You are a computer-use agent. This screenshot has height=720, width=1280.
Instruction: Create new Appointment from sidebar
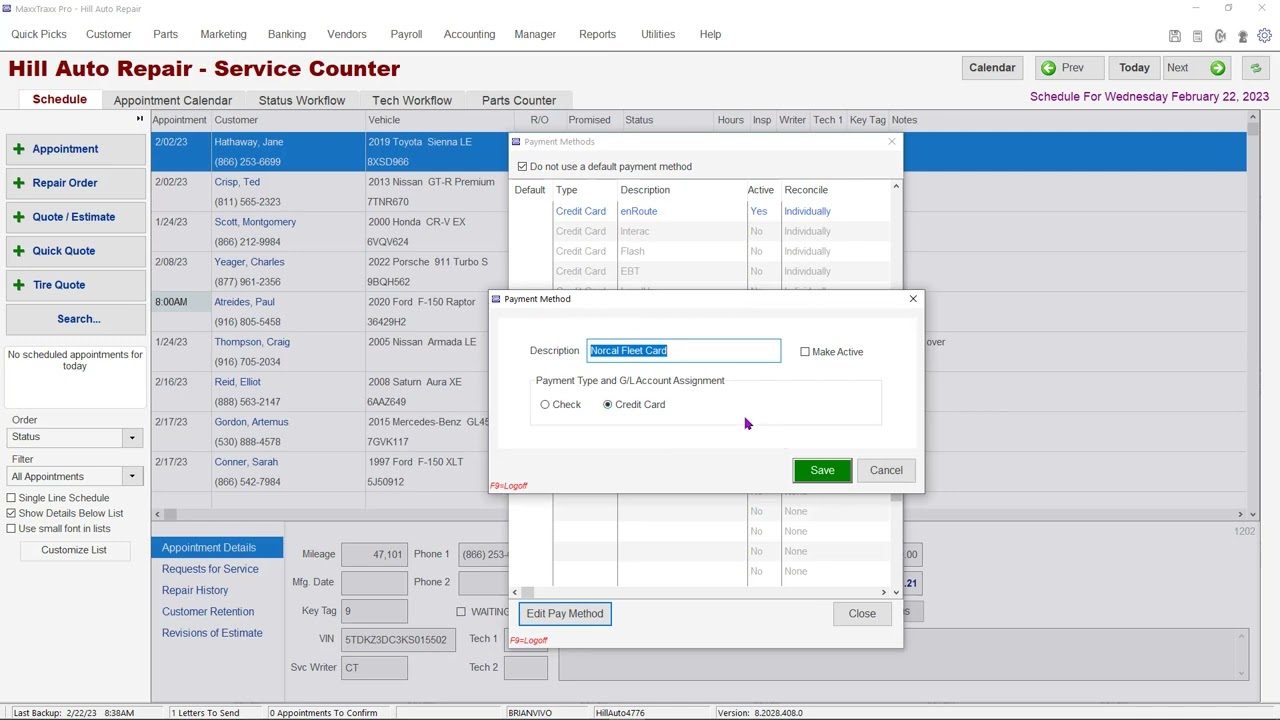pos(75,149)
